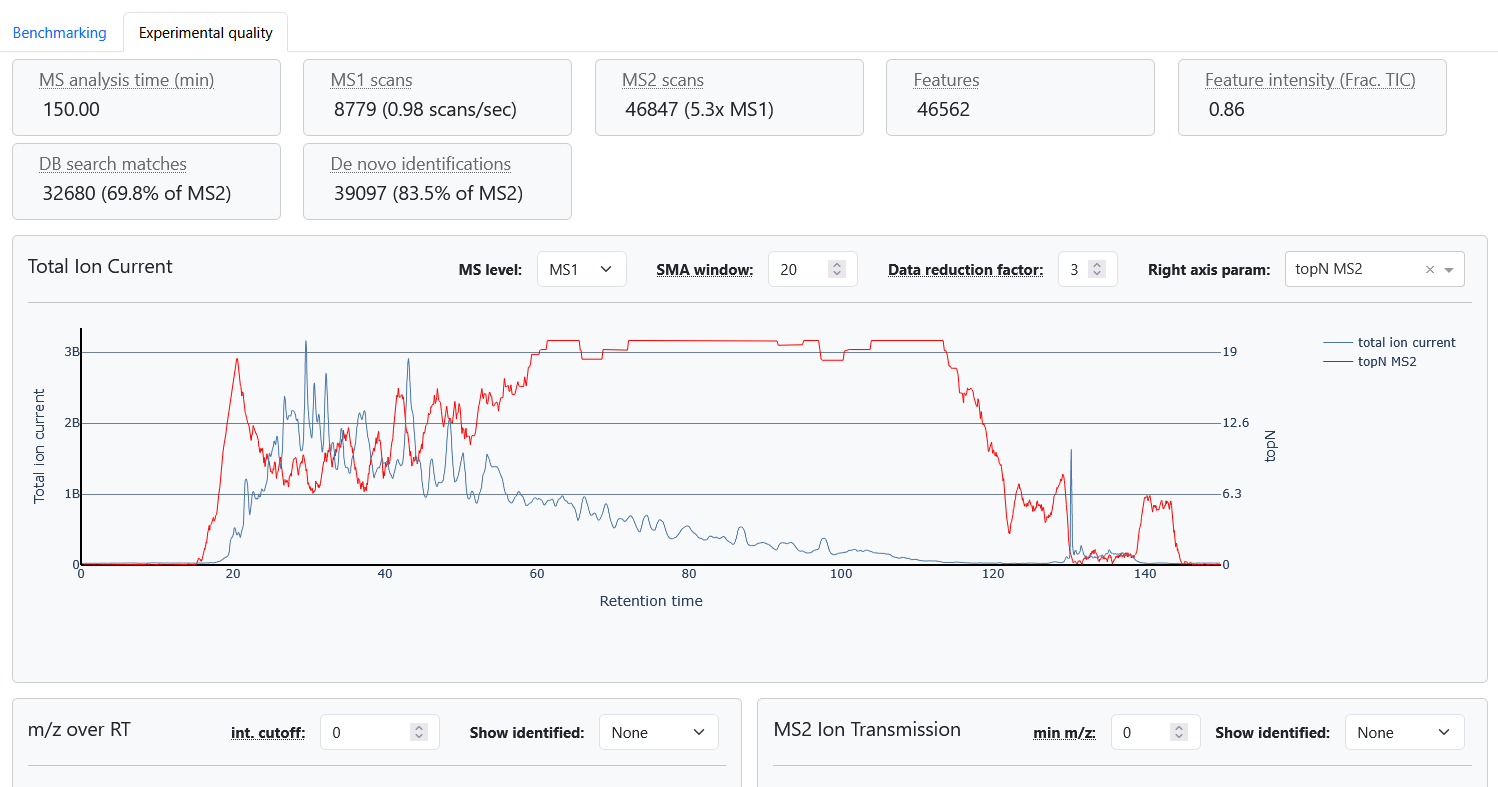Click the SMA window spinner arrows
Screen dimensions: 1498x787
pyautogui.click(x=837, y=269)
